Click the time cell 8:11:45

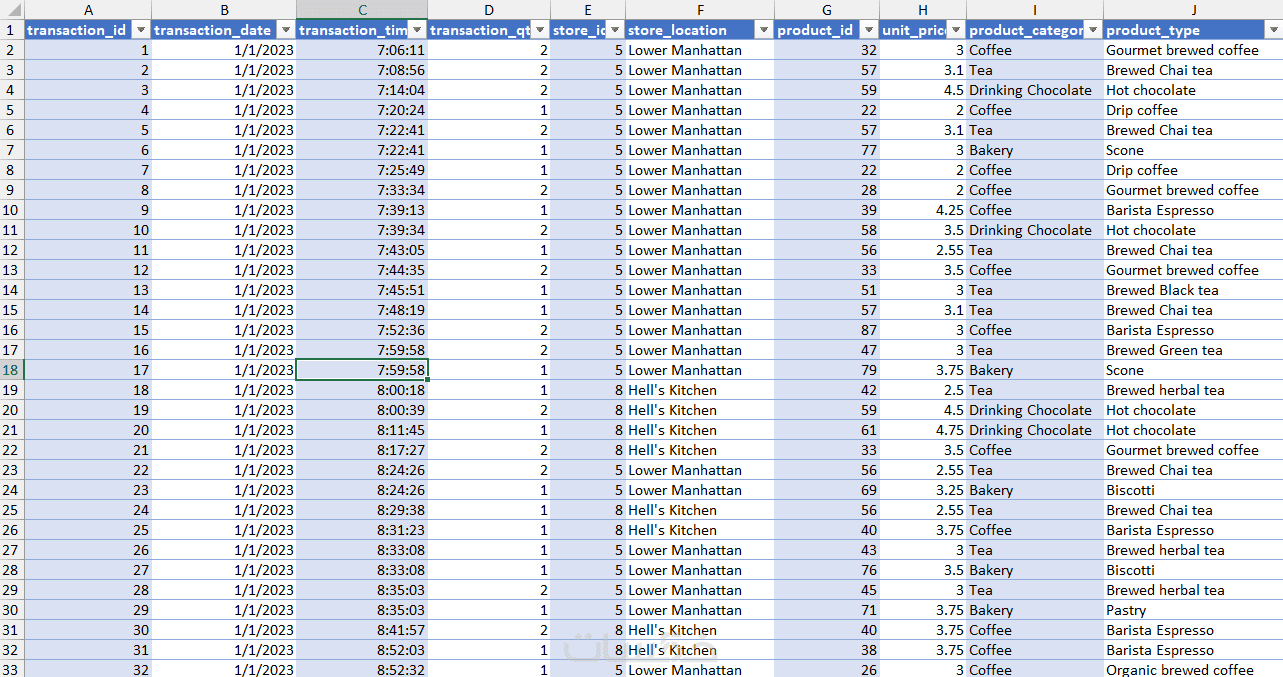(x=362, y=430)
